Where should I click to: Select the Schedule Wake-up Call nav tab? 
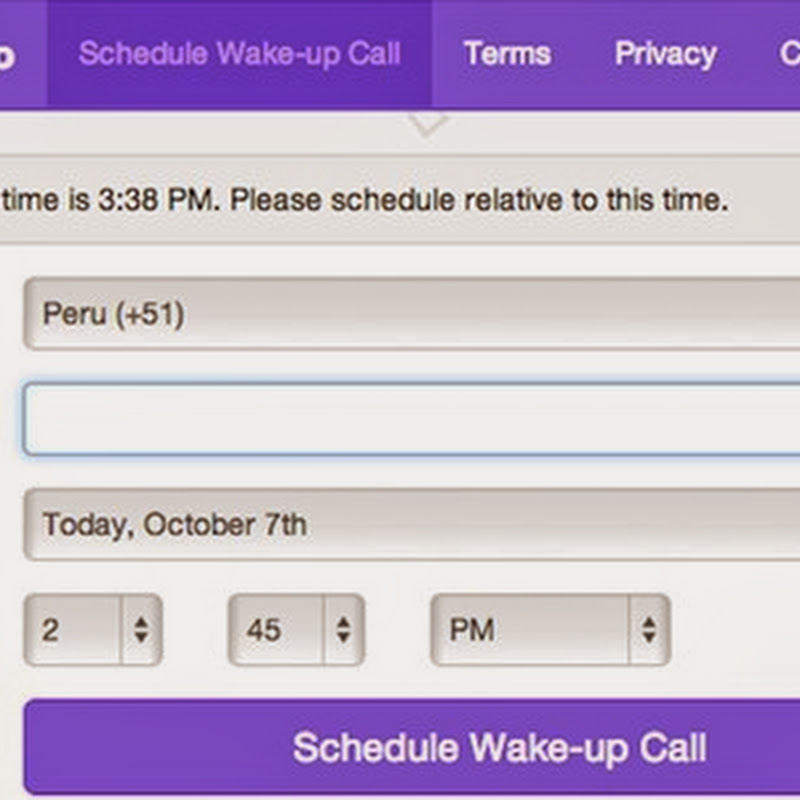coord(240,54)
